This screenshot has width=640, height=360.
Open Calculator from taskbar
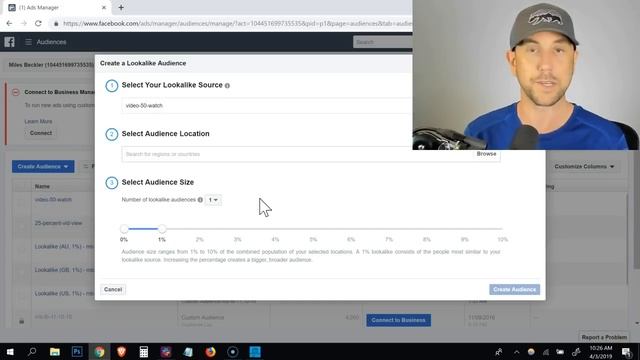click(144, 351)
